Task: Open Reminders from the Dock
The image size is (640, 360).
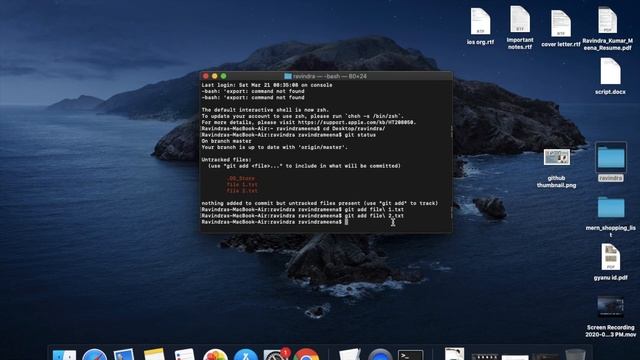Action: [184, 354]
